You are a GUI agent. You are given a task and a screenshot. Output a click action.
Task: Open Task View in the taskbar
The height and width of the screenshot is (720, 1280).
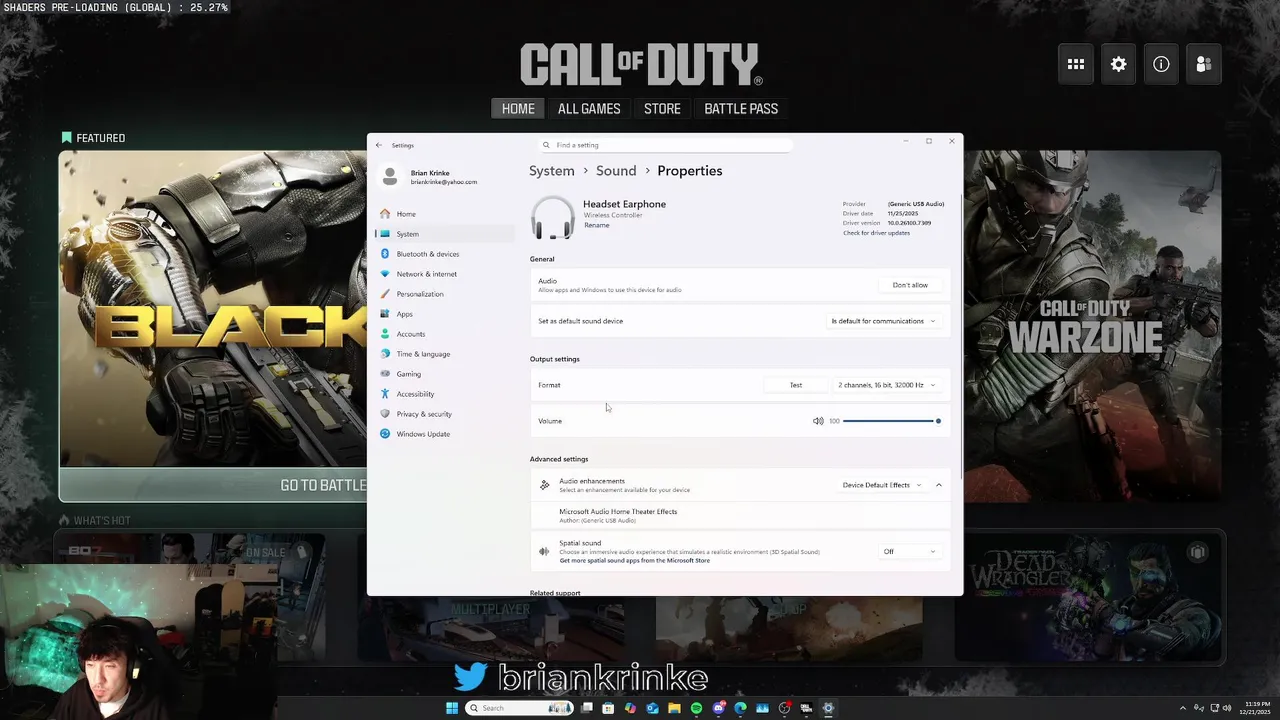point(587,708)
